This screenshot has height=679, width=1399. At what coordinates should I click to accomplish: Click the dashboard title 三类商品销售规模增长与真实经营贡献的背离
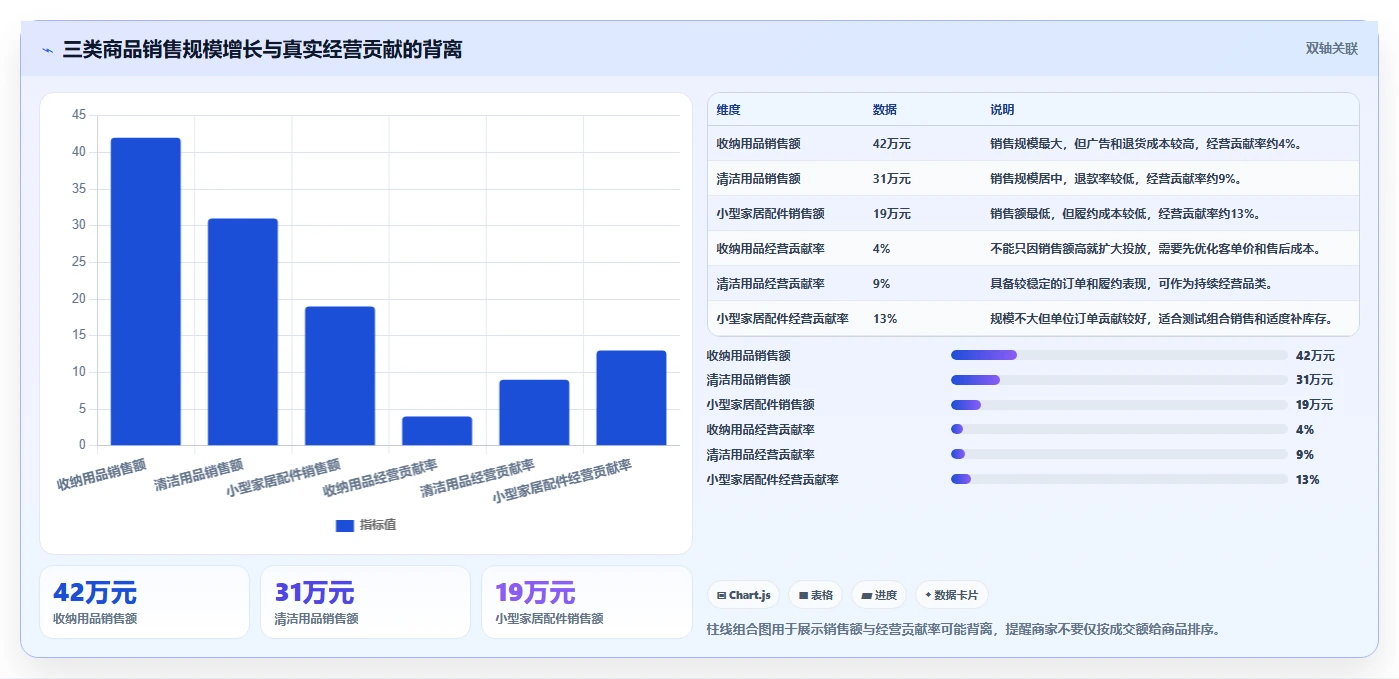[x=262, y=50]
